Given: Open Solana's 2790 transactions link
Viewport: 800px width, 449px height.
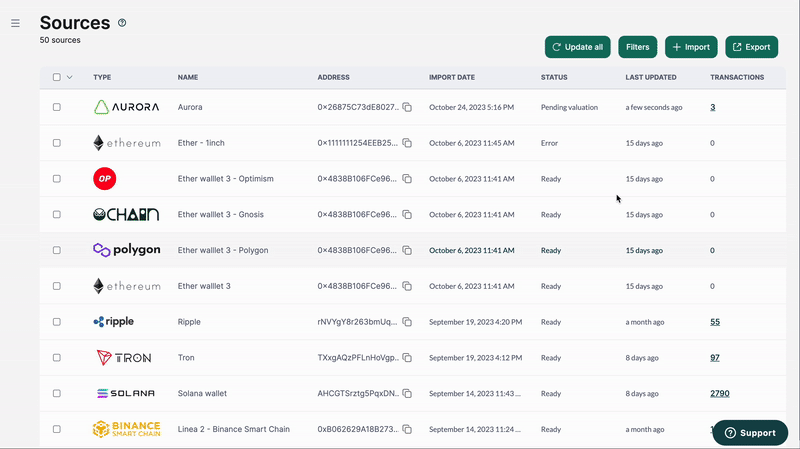Looking at the screenshot, I should (720, 393).
